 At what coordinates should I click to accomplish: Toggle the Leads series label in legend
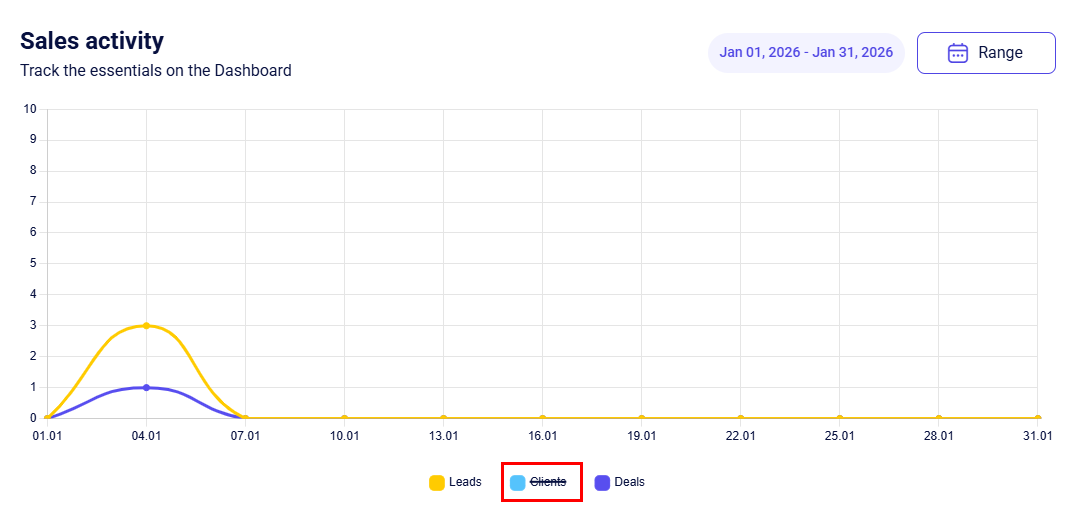(465, 482)
